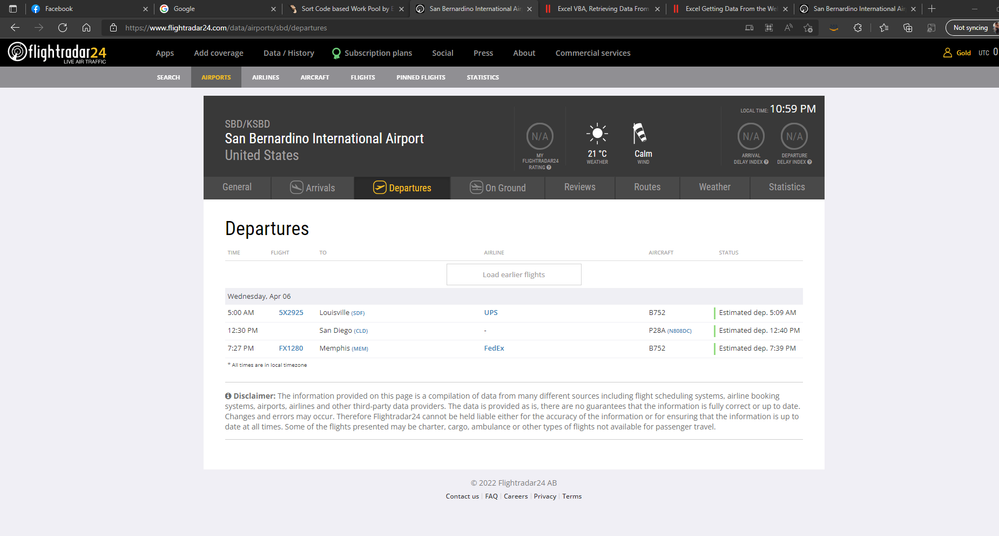Click the Gold account user icon
This screenshot has width=999, height=536.
click(947, 53)
